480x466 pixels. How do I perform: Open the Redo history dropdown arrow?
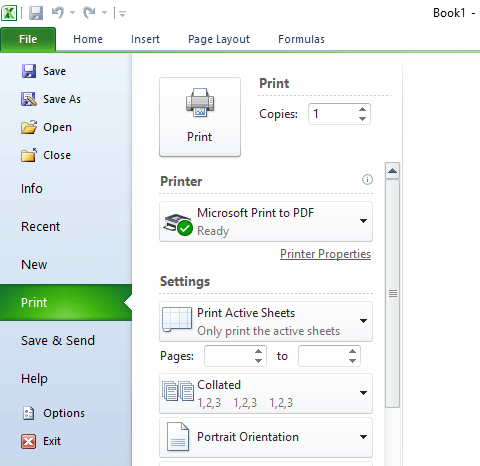[x=104, y=13]
